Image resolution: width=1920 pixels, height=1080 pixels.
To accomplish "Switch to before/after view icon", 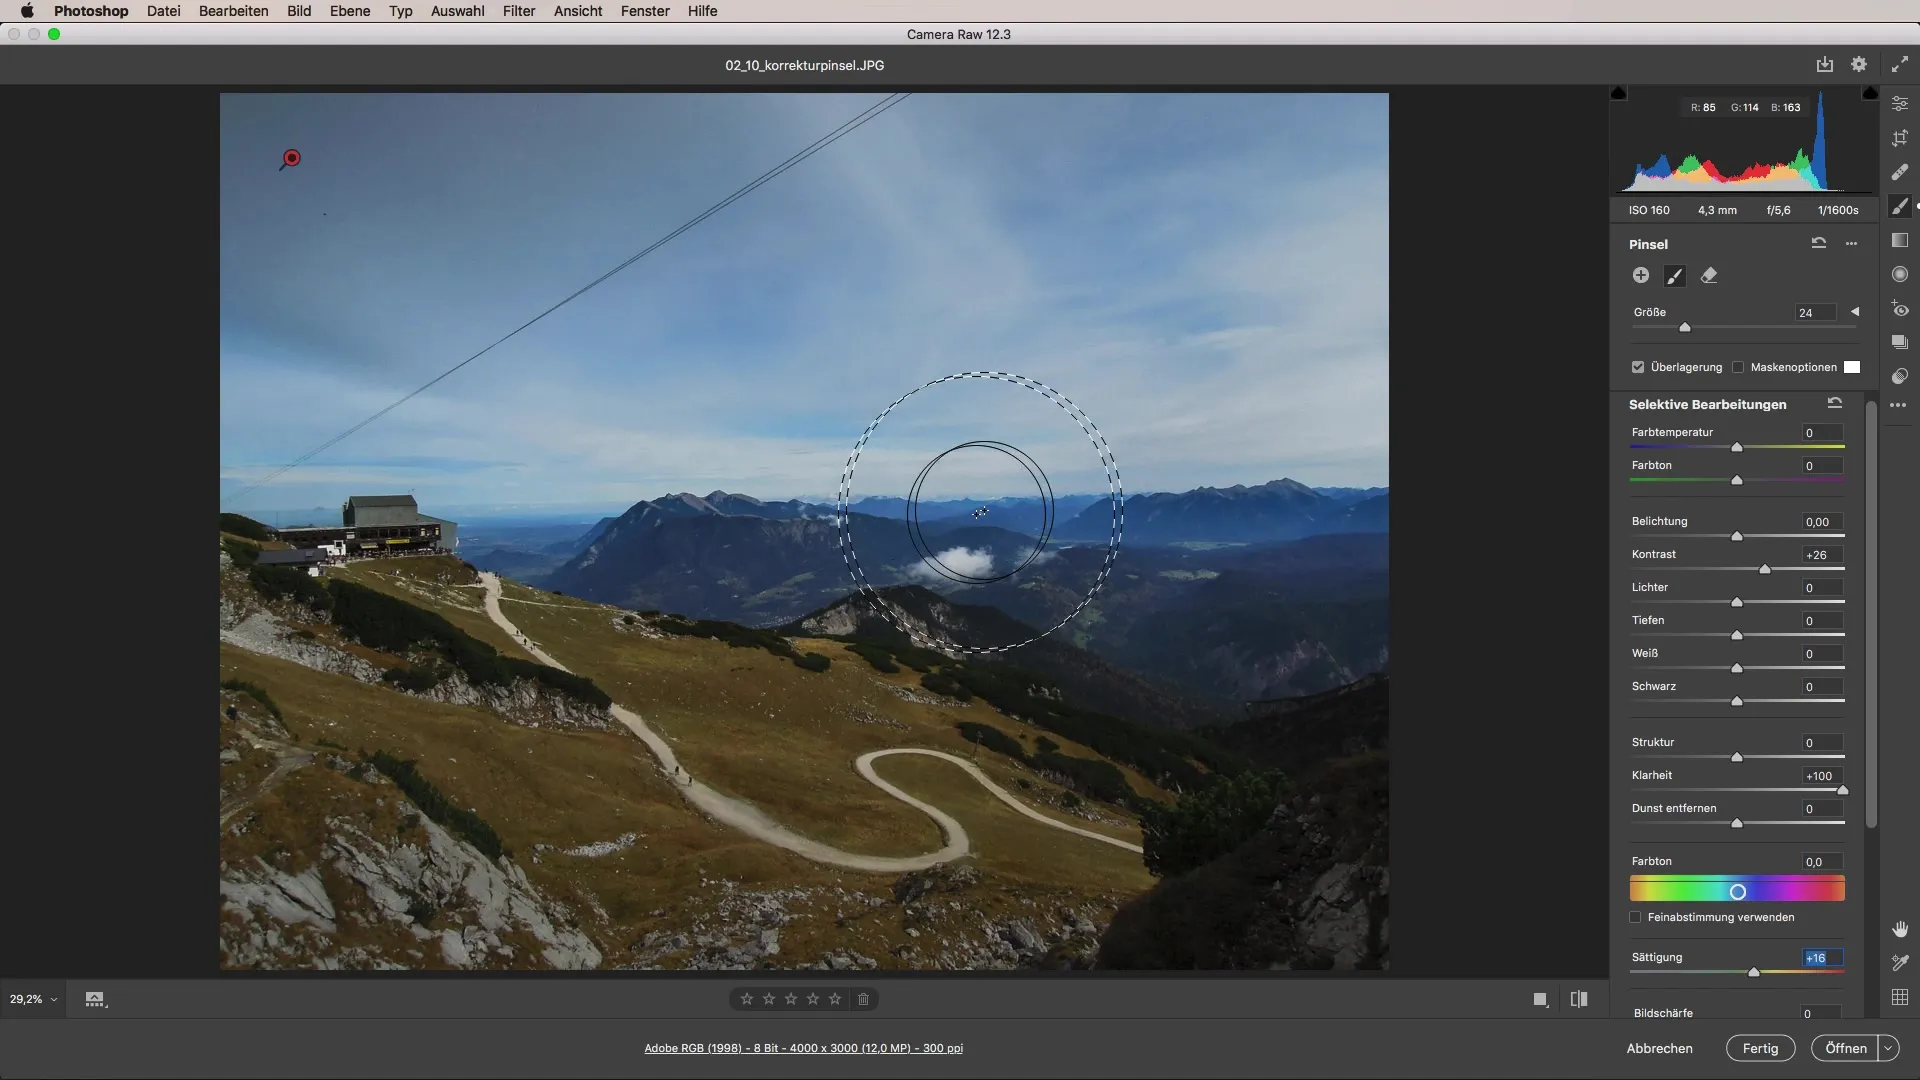I will [x=1579, y=999].
